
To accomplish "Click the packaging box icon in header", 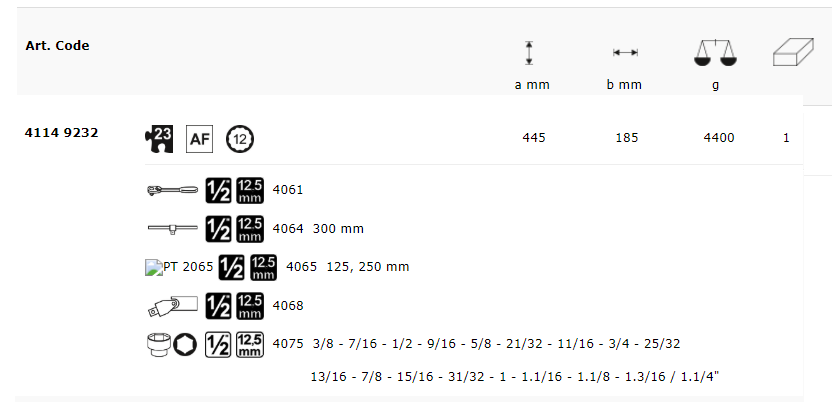I will (x=794, y=54).
